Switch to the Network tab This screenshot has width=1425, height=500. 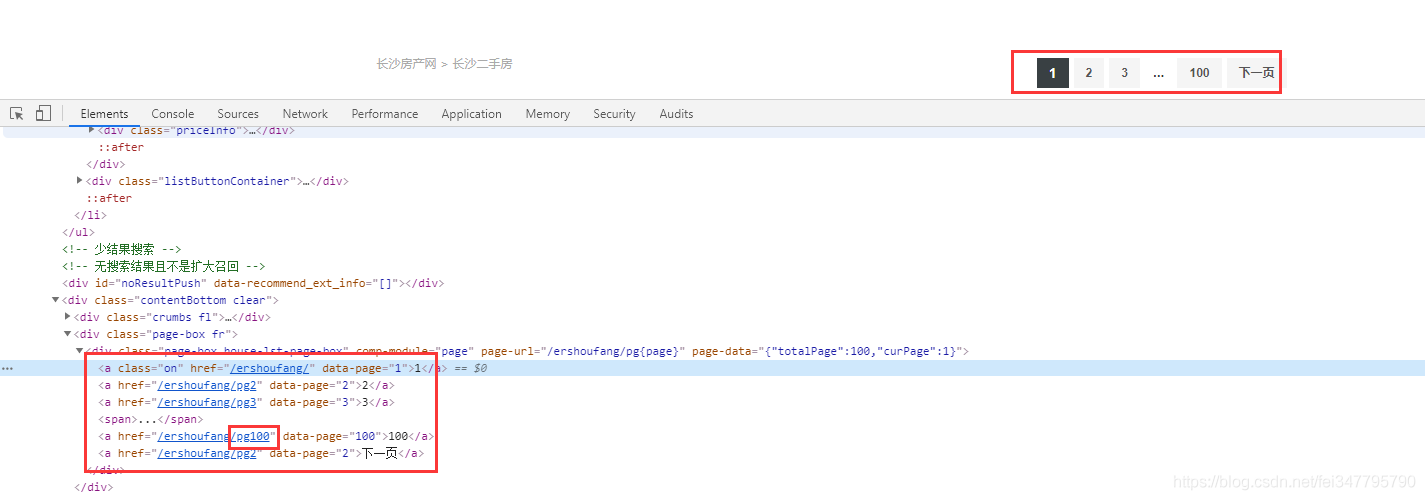(305, 114)
